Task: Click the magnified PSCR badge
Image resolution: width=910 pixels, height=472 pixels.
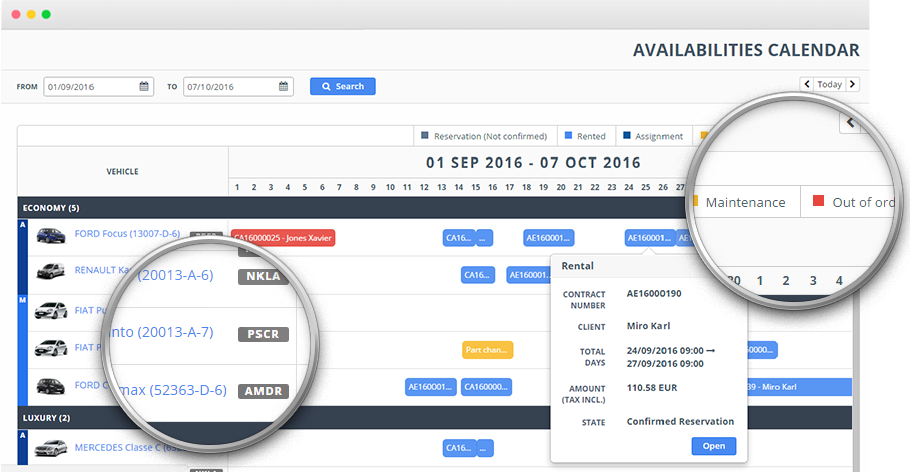Action: [263, 334]
